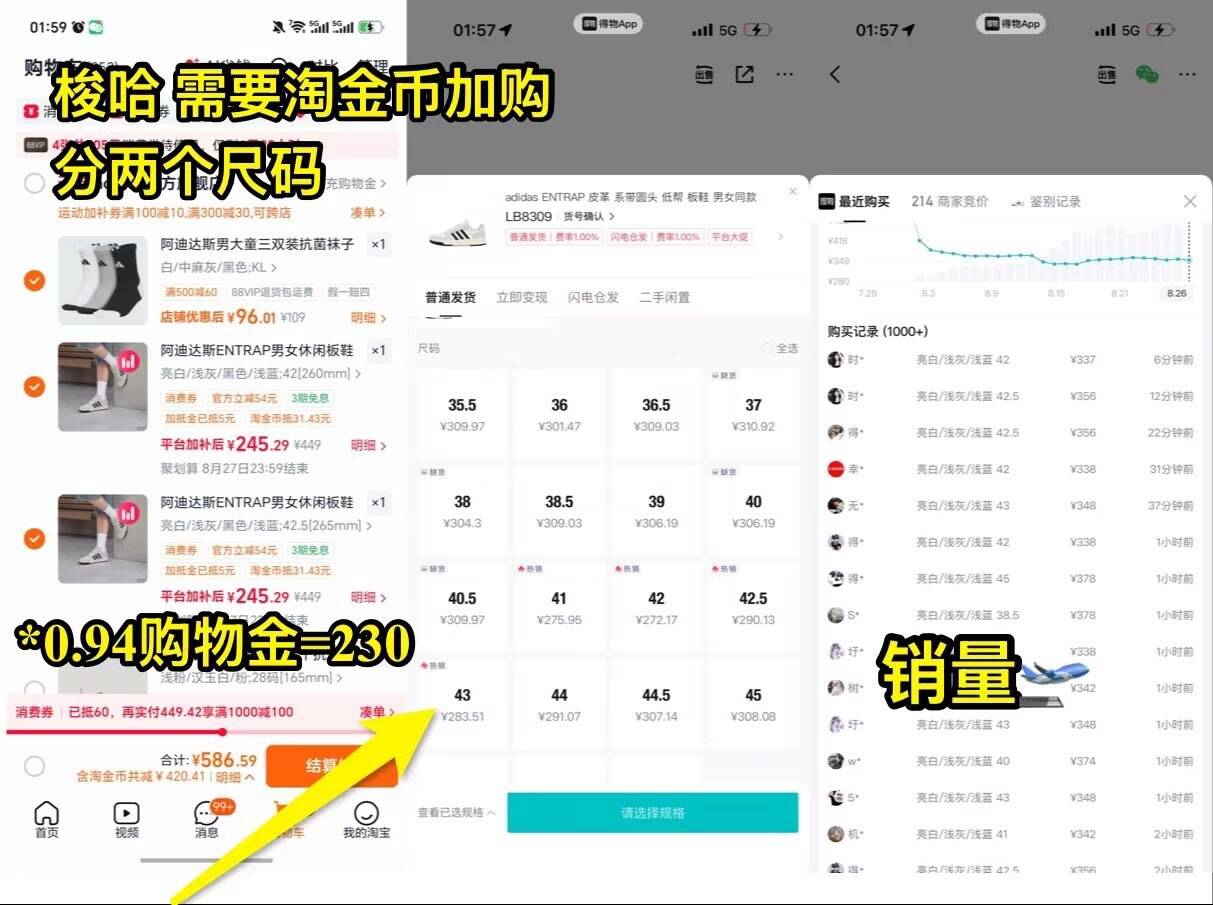The image size is (1213, 905).
Task: Select size 41 priced ¥275.95
Action: pyautogui.click(x=559, y=607)
